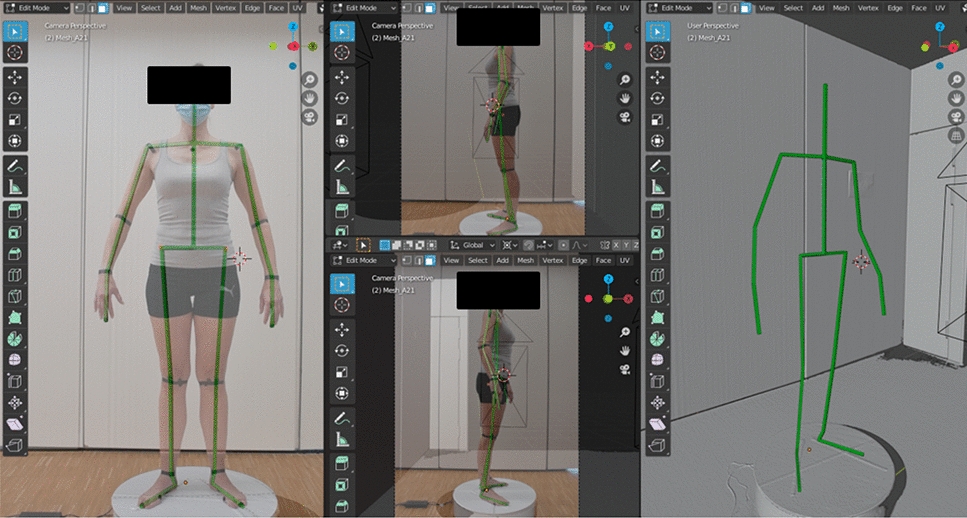The width and height of the screenshot is (967, 518).
Task: Pick the Annotate tool in the right viewport
Action: (658, 165)
